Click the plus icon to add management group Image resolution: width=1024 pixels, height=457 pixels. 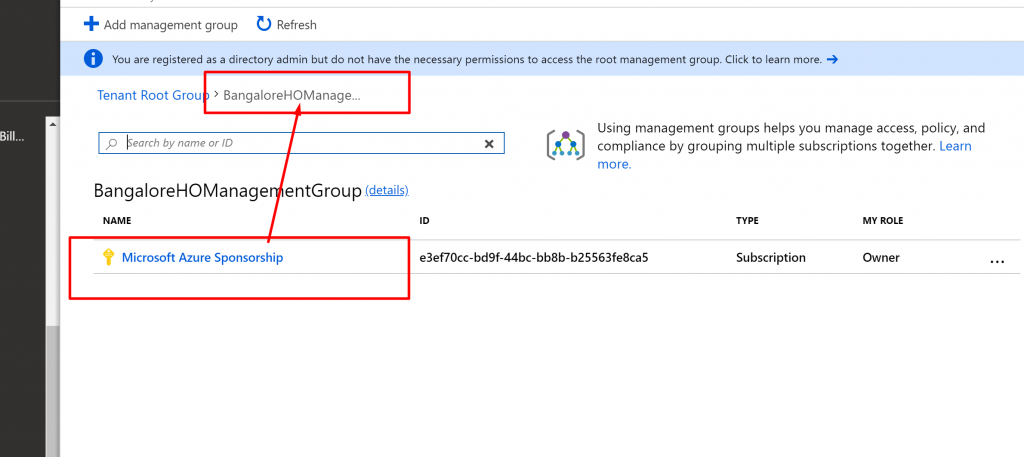(x=91, y=23)
